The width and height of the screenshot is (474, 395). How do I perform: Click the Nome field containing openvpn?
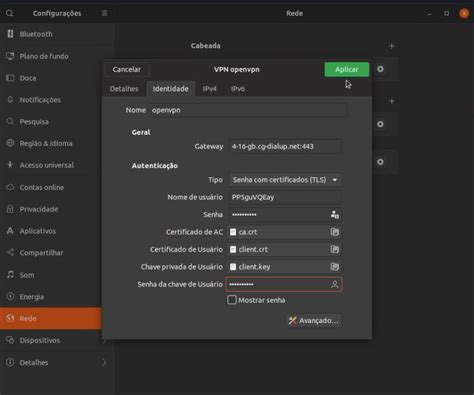248,110
